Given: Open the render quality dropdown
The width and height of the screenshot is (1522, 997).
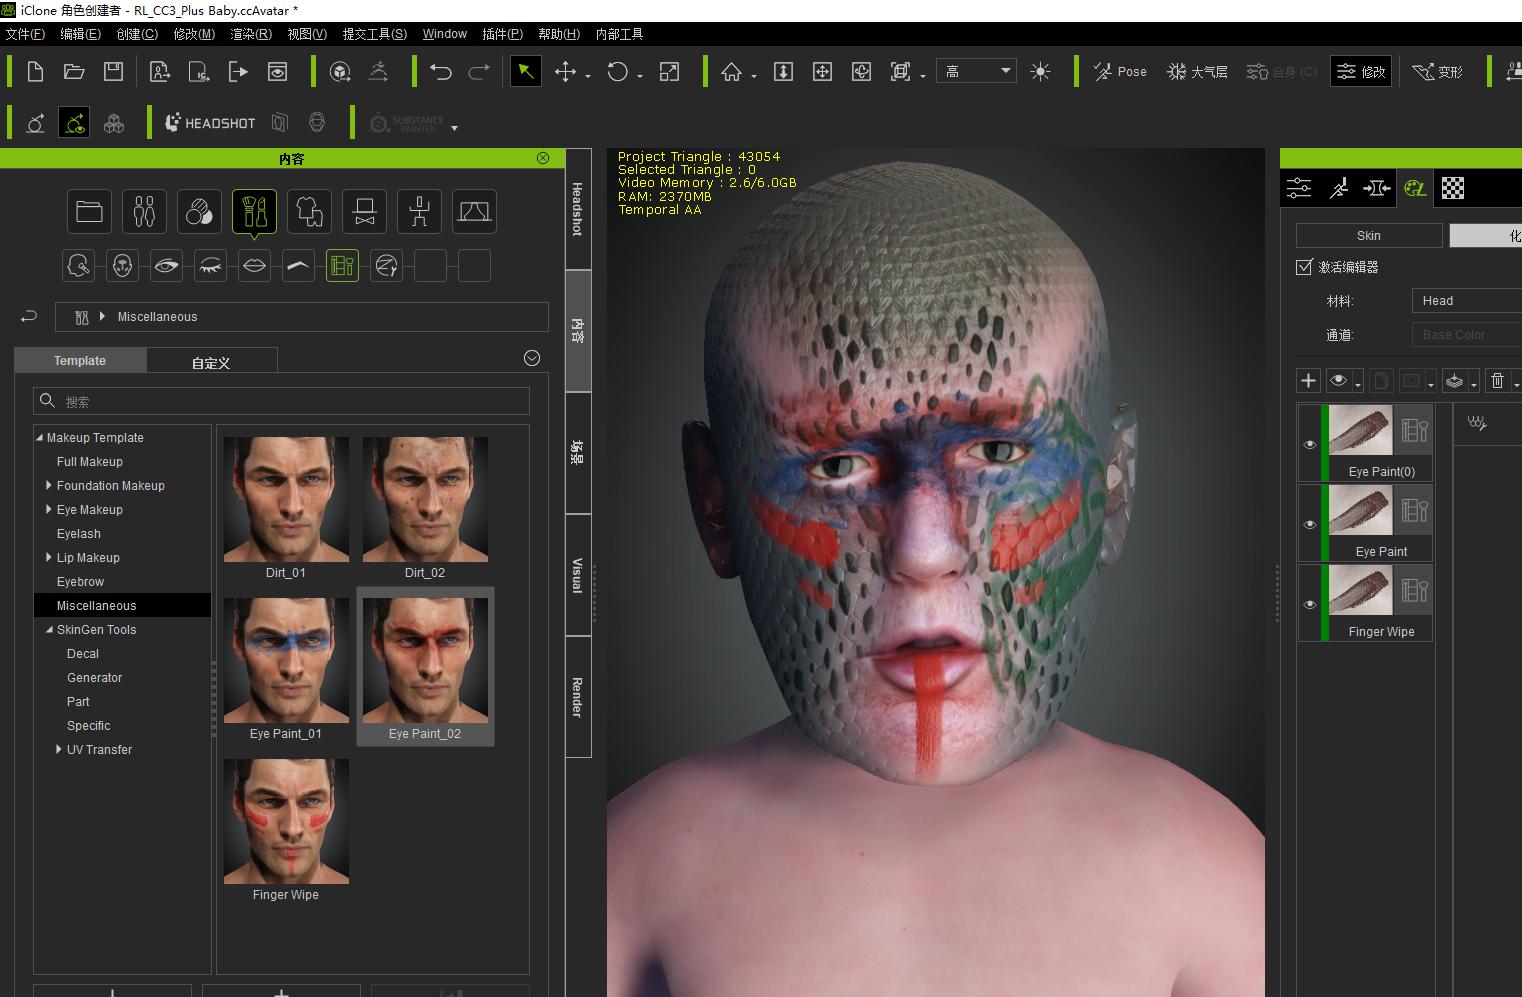Looking at the screenshot, I should coord(976,71).
